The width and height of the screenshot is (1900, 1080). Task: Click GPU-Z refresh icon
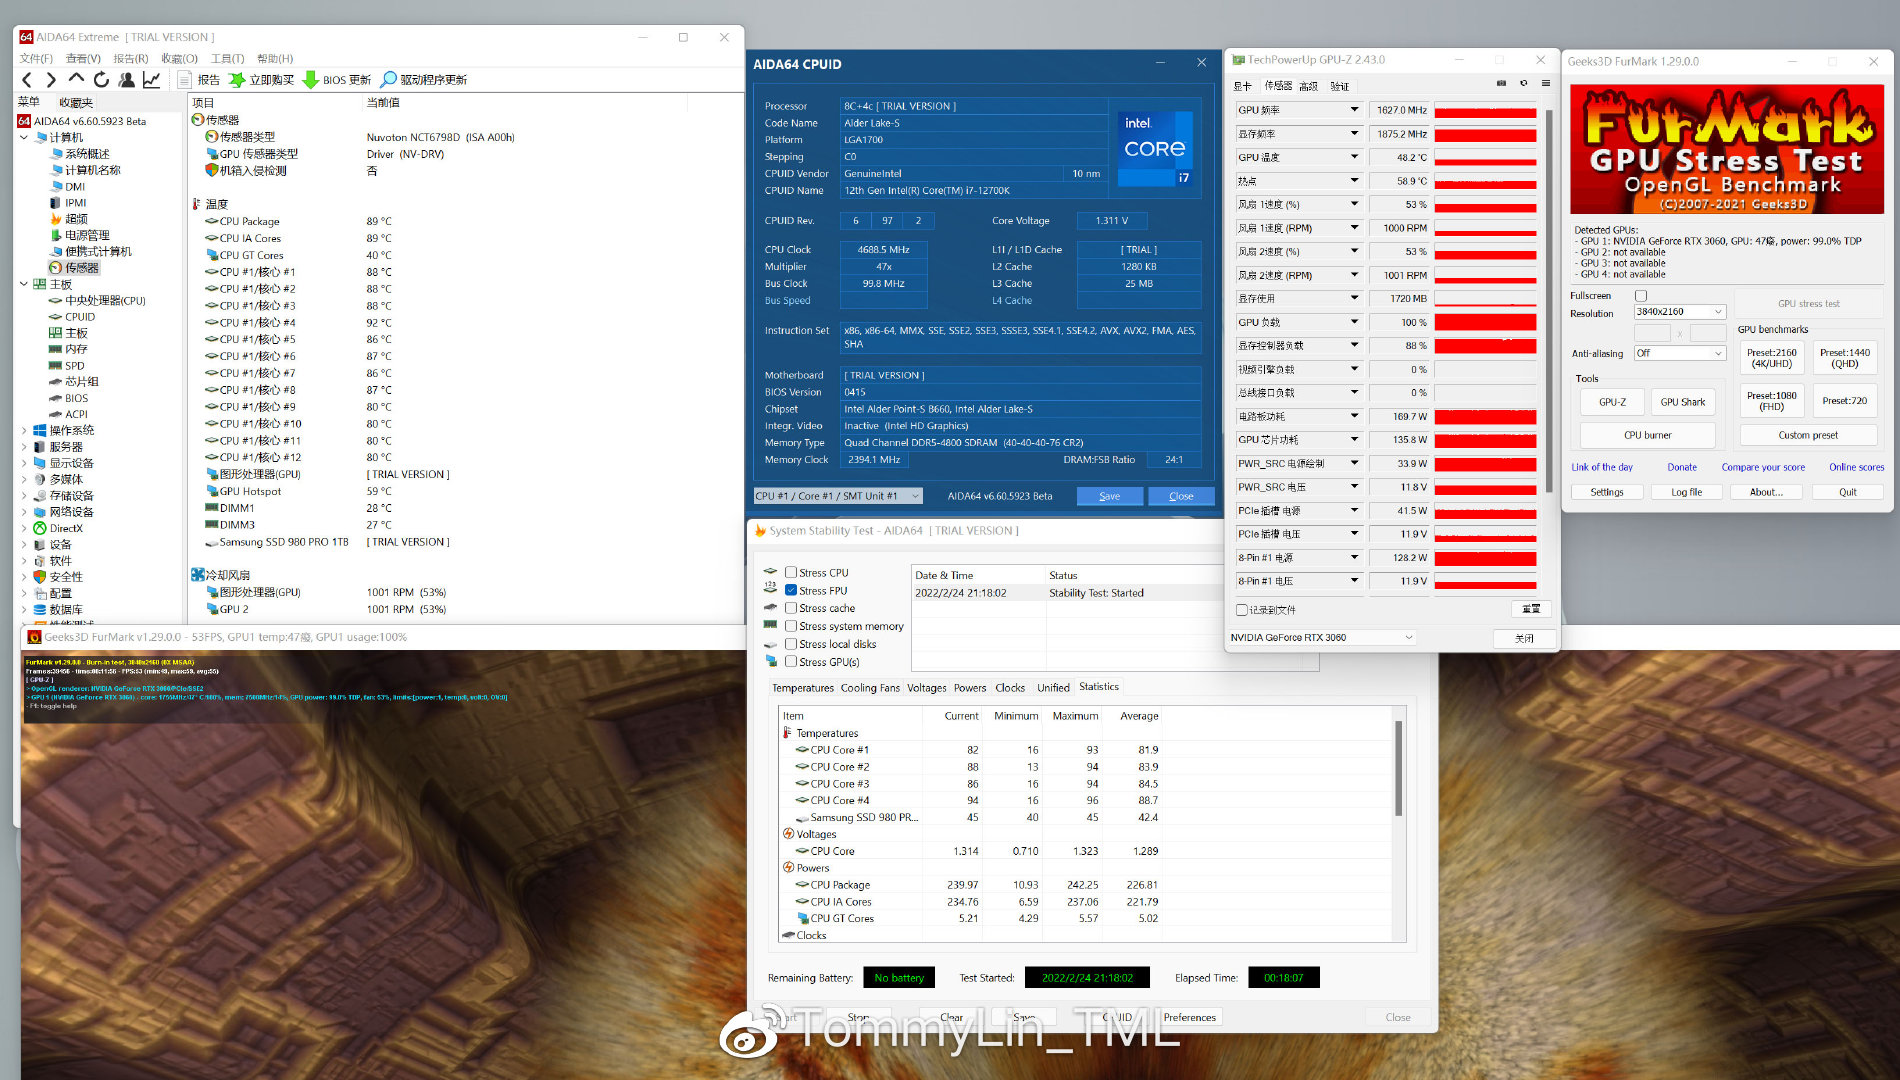pos(1523,84)
